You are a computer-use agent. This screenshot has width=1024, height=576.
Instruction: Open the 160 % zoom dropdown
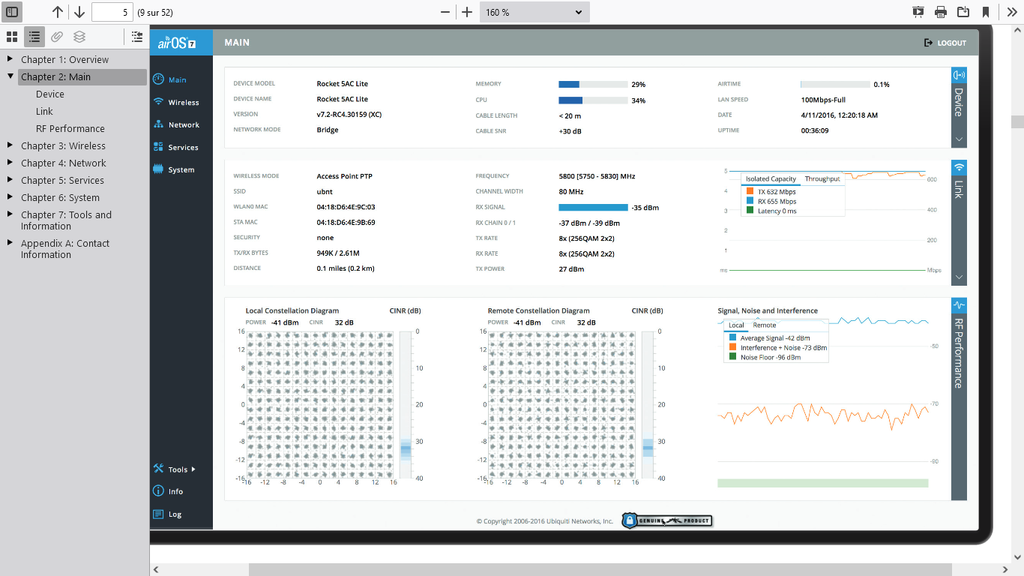pyautogui.click(x=534, y=12)
